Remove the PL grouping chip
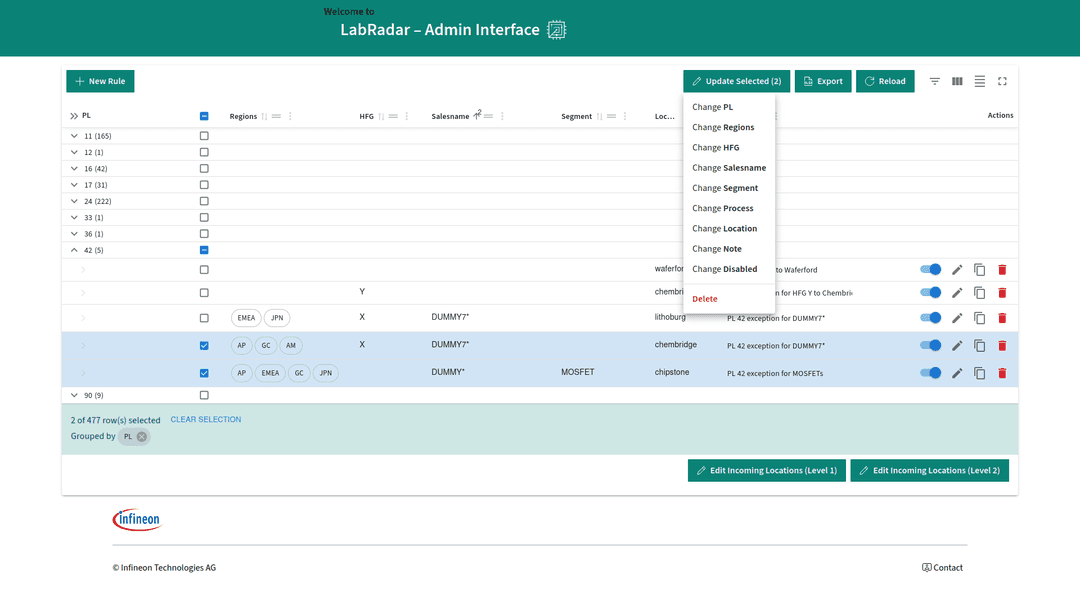 141,437
